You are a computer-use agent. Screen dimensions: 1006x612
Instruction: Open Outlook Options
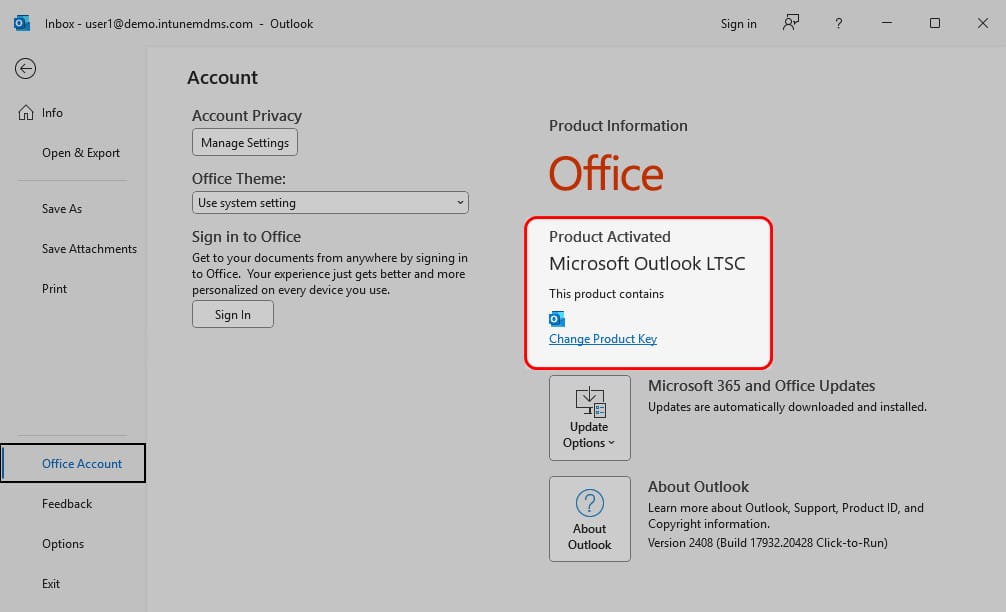pyautogui.click(x=63, y=544)
